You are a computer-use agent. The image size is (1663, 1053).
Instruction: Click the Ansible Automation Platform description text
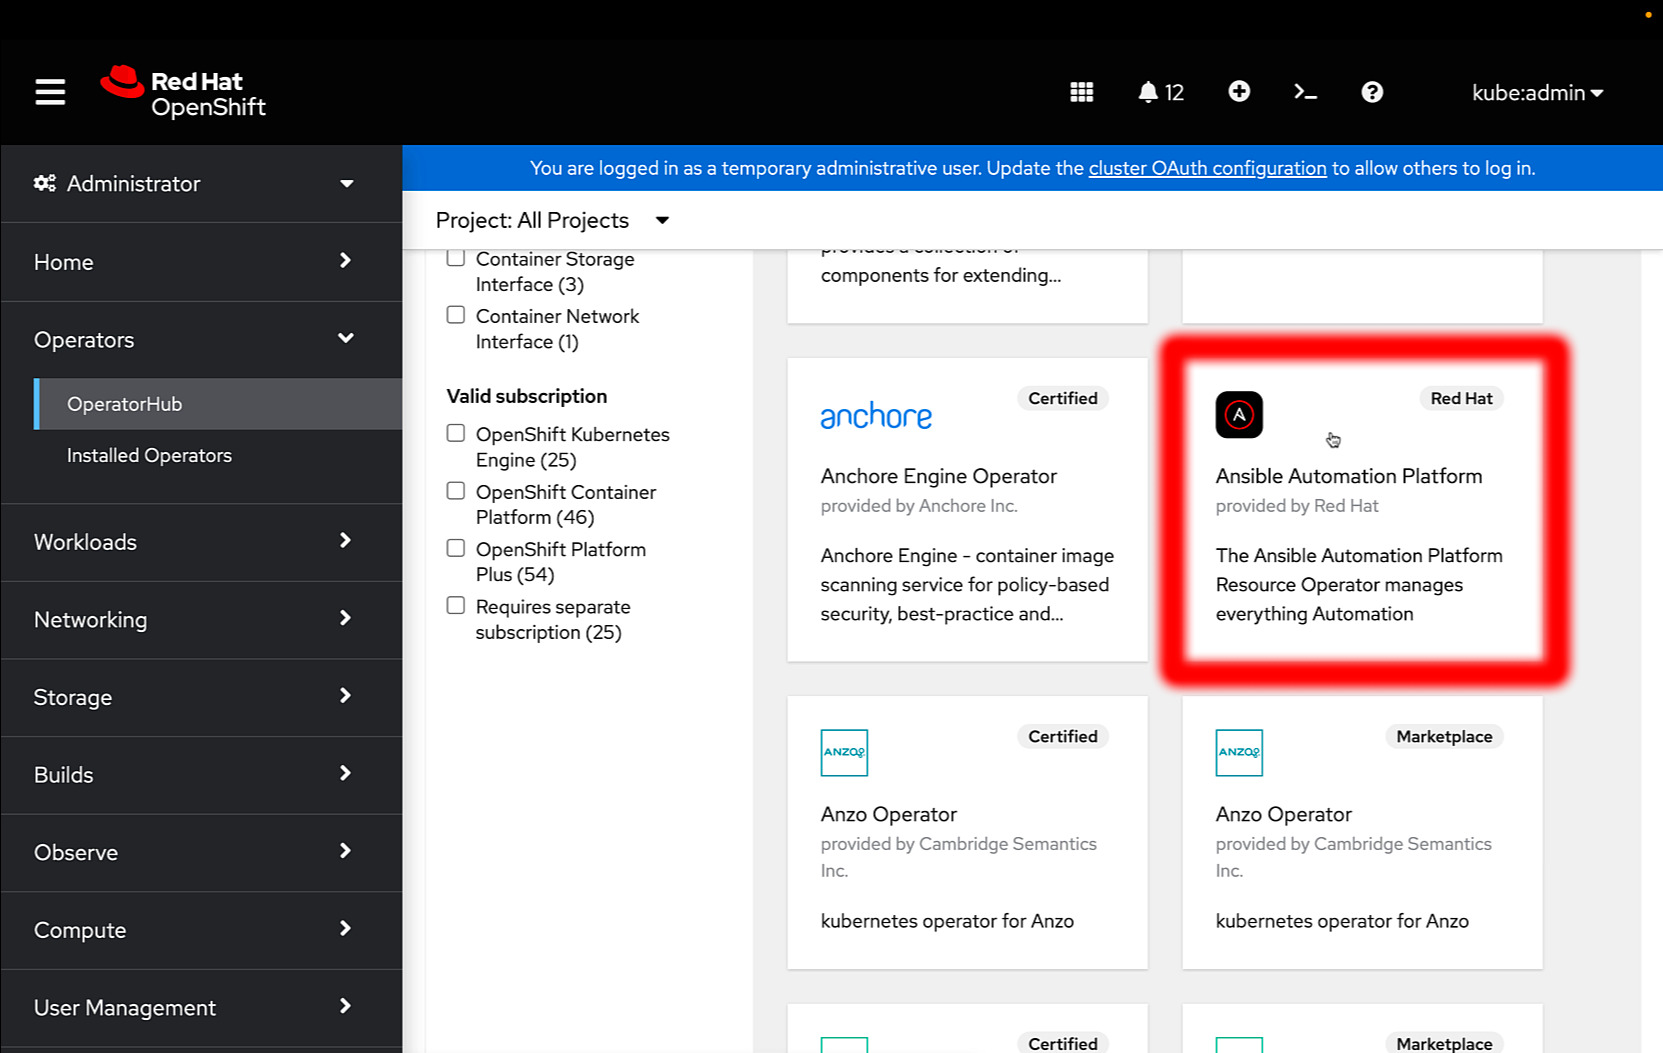coord(1359,585)
